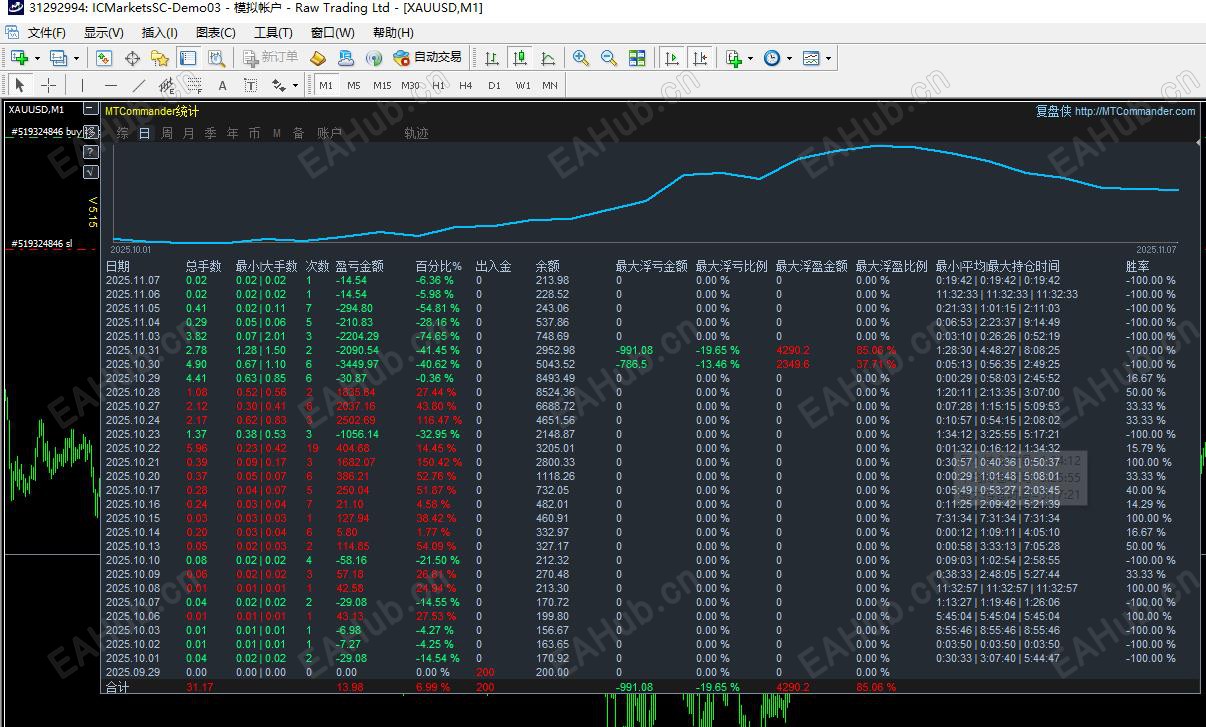Open MetaEditor yellow book icon
This screenshot has height=727, width=1206.
tap(319, 58)
